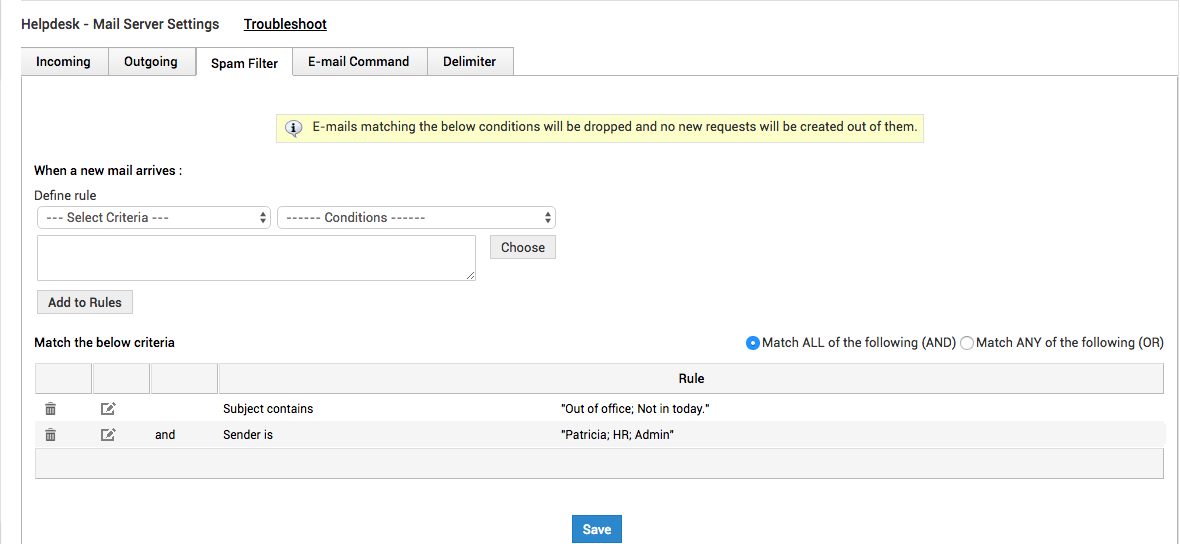Viewport: 1180px width, 544px height.
Task: Open the Conditions dropdown
Action: coord(416,218)
